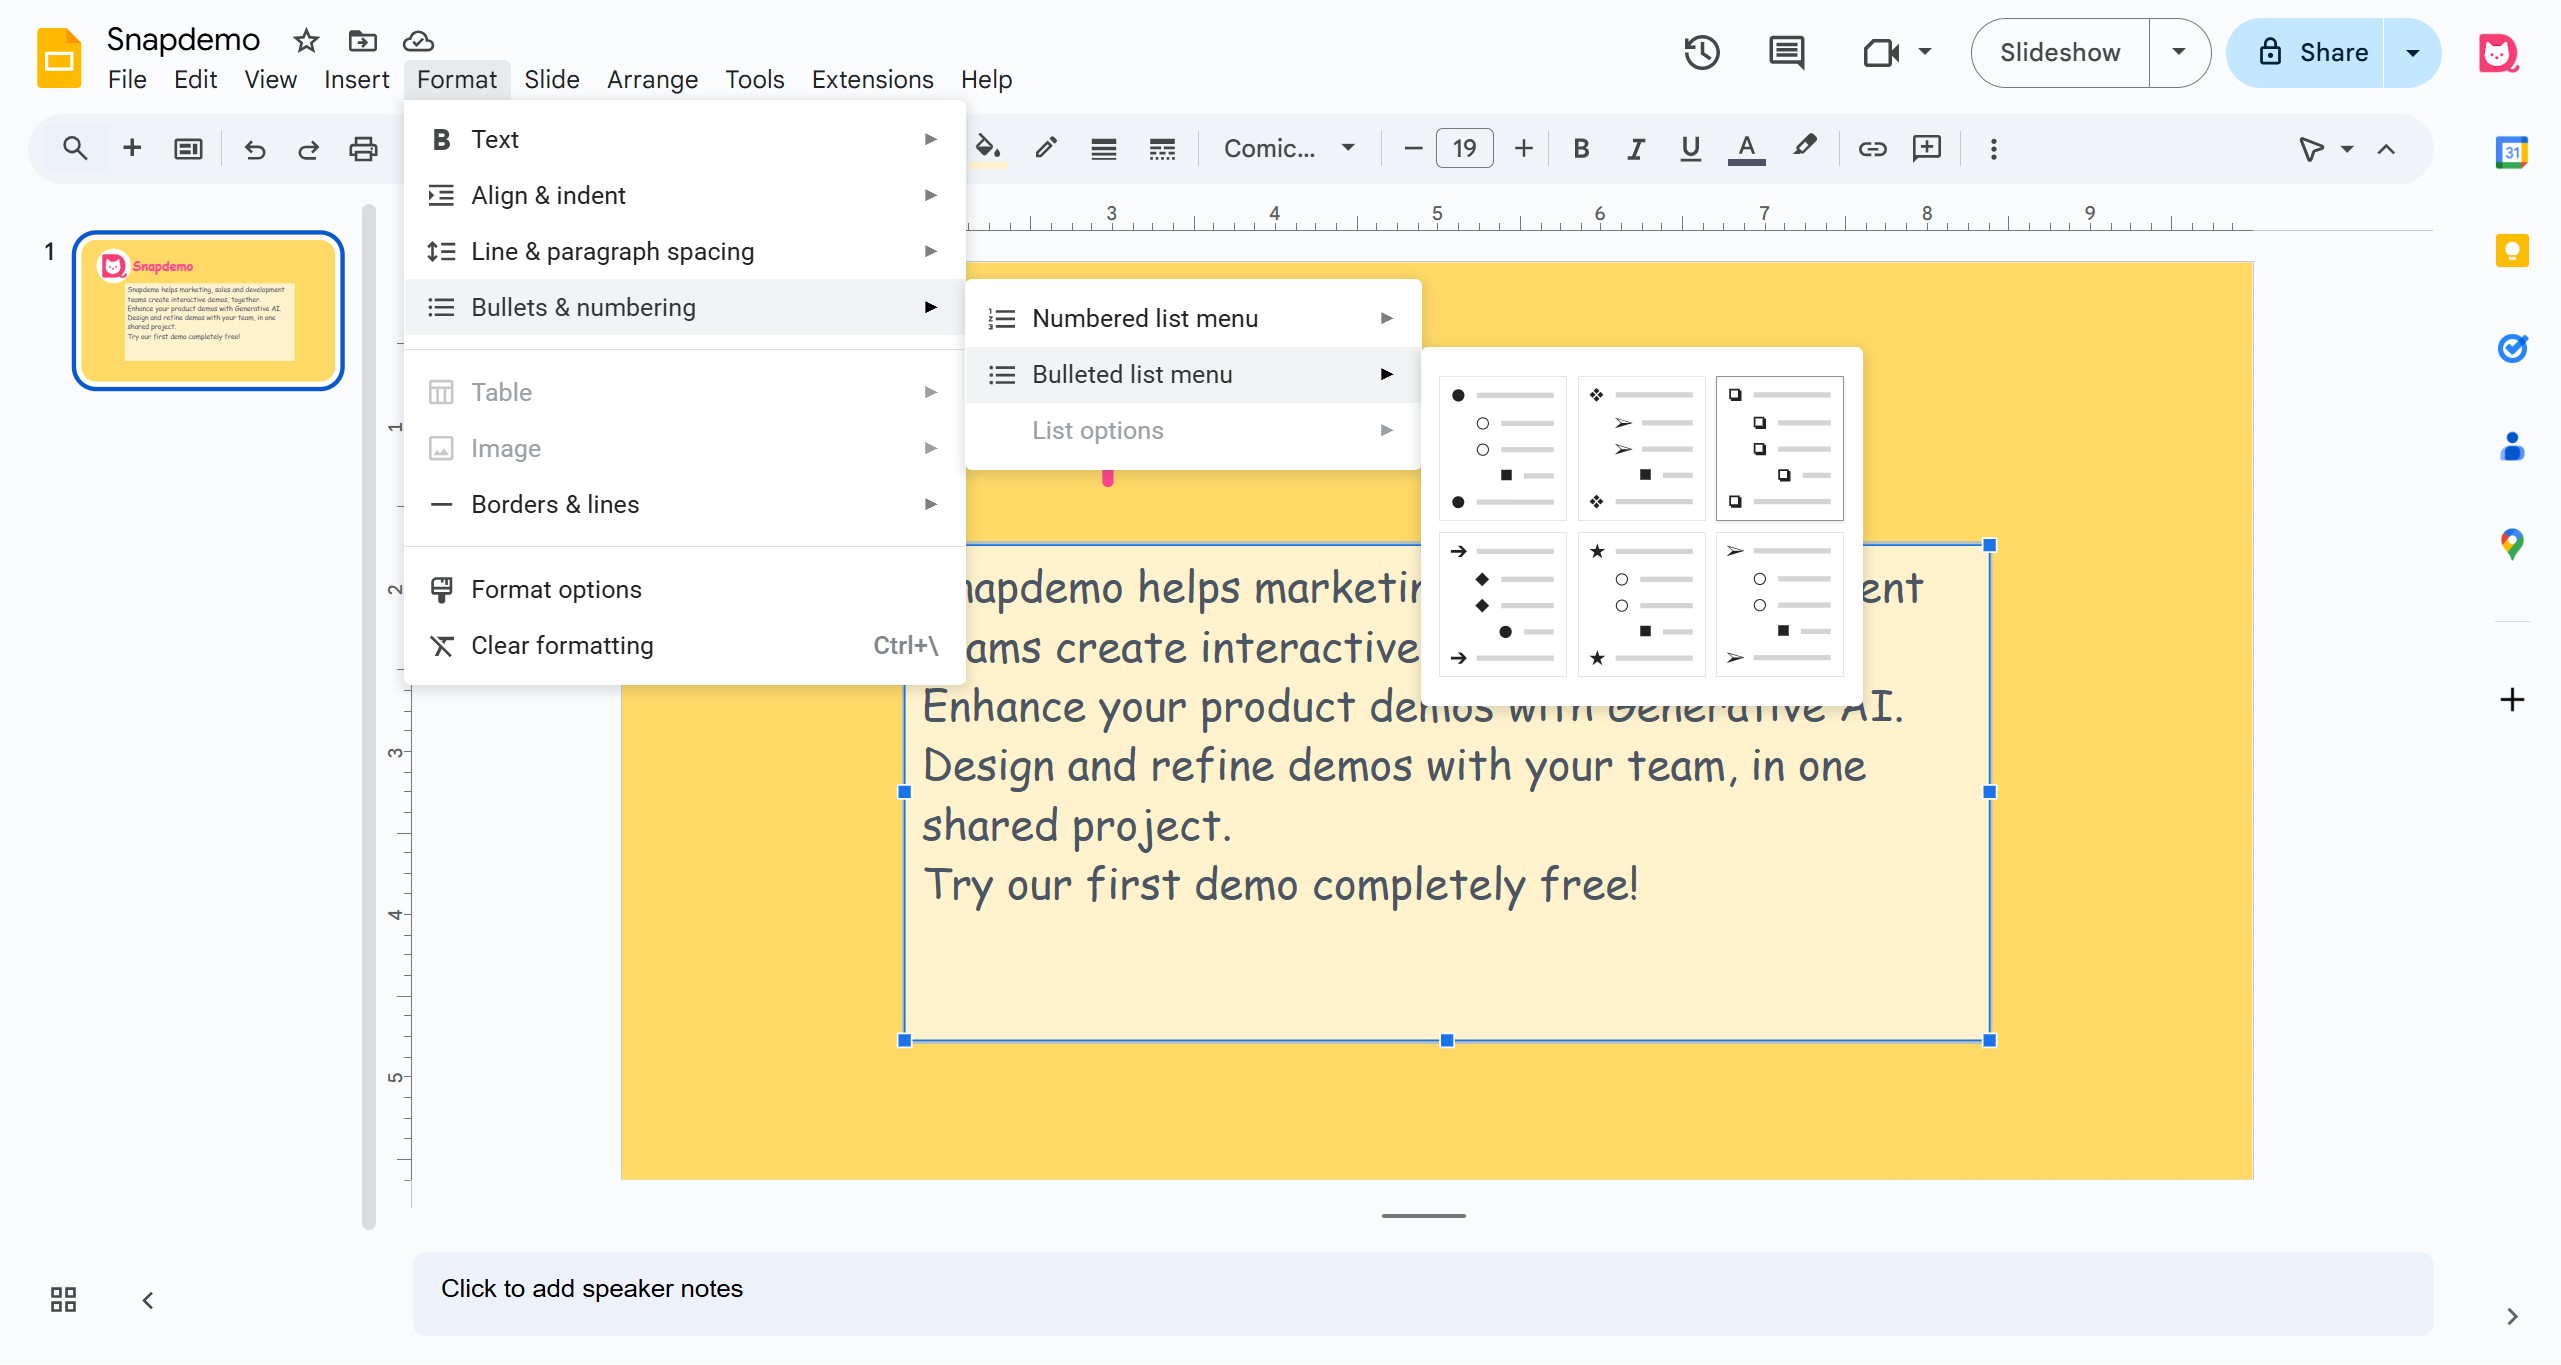This screenshot has height=1365, width=2561.
Task: Expand the Align & indent submenu
Action: (685, 195)
